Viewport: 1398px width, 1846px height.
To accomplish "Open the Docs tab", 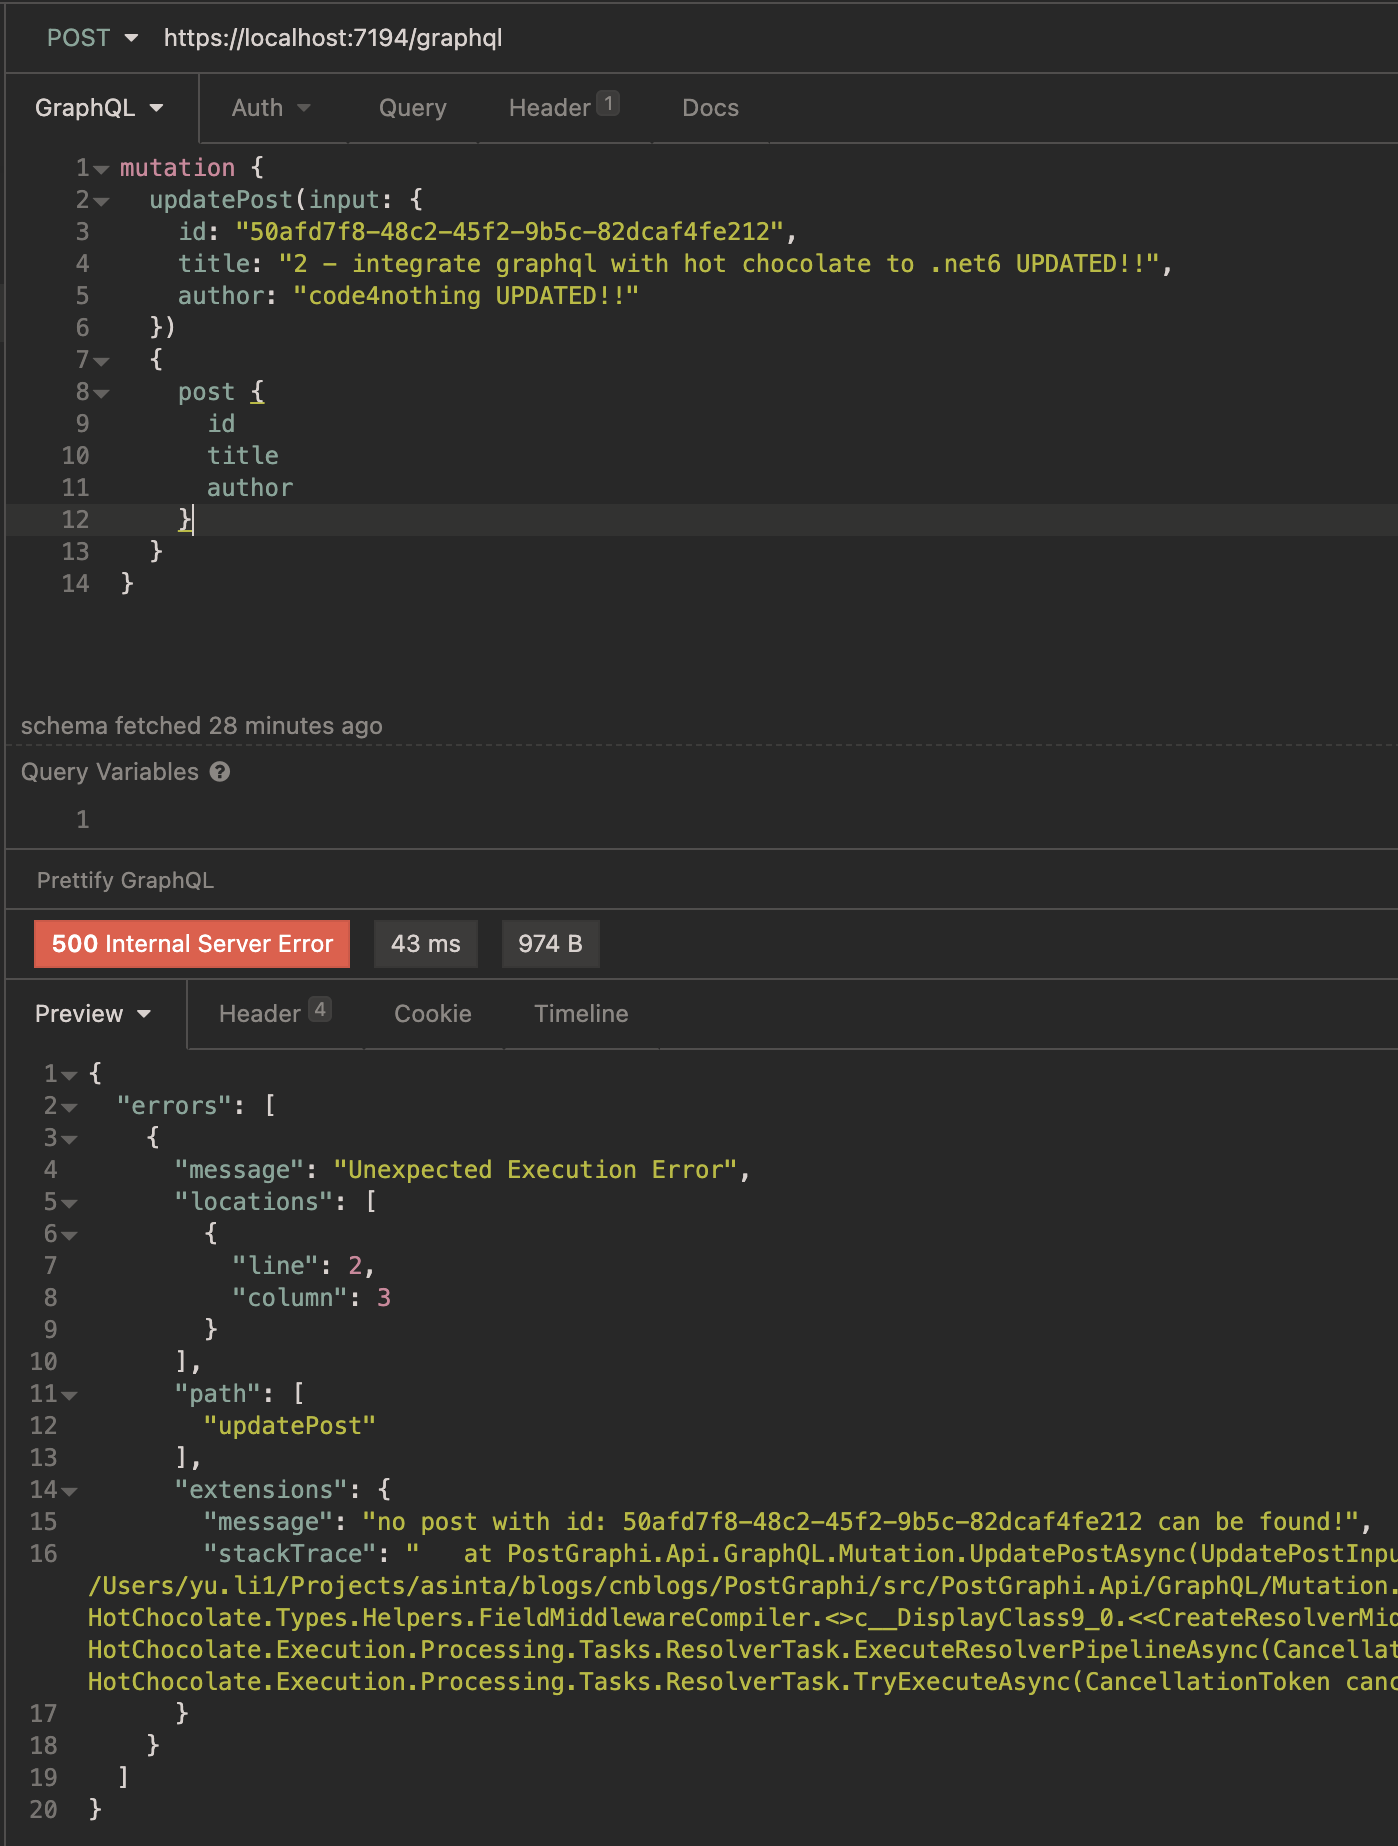I will 710,108.
